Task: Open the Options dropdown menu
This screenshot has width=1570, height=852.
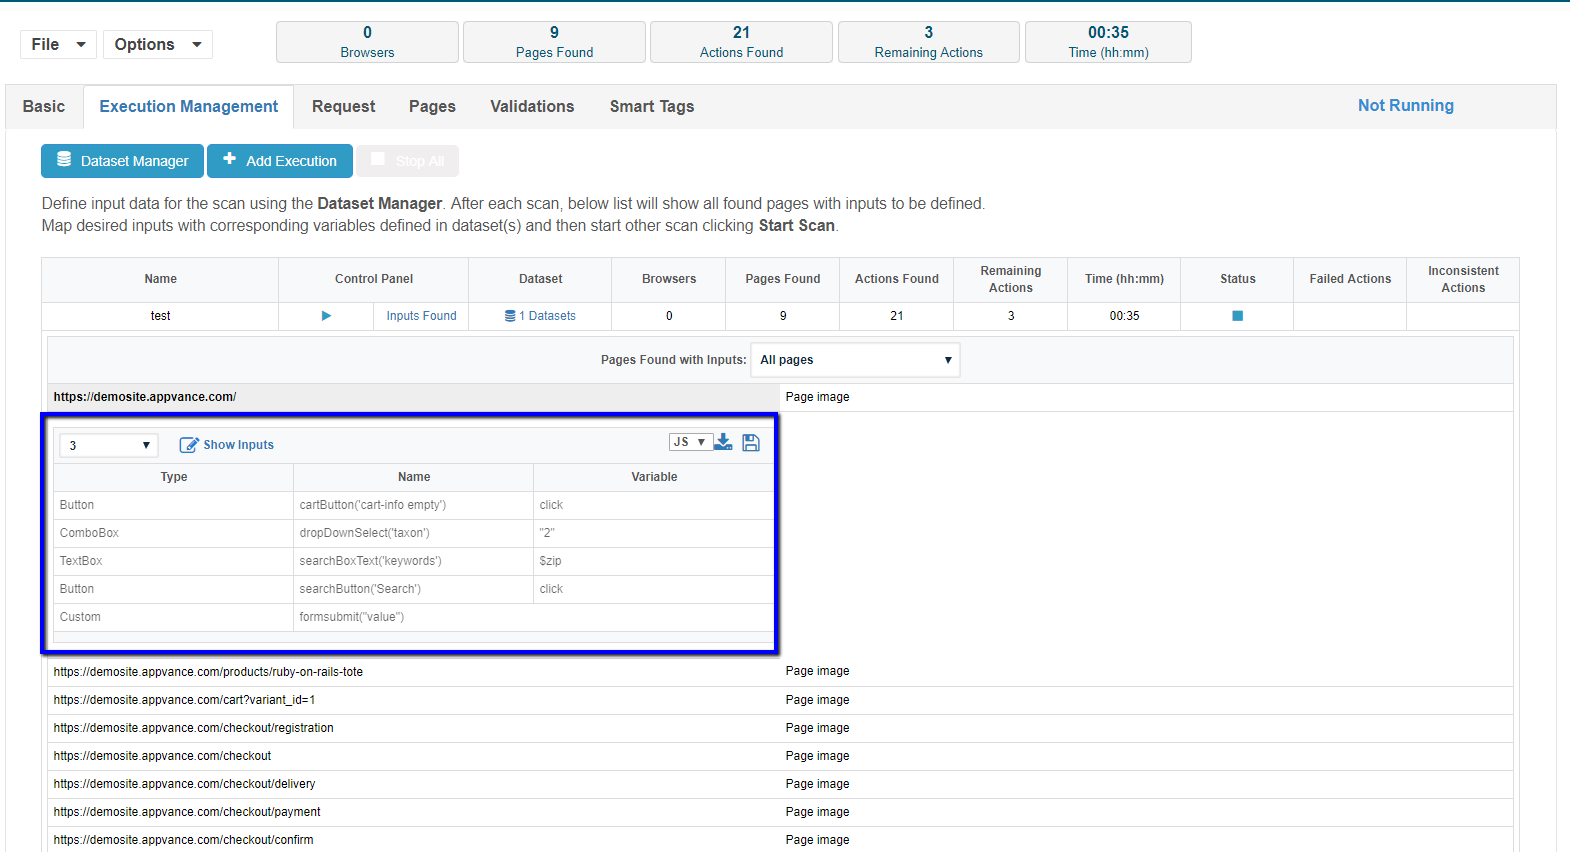Action: click(x=157, y=44)
